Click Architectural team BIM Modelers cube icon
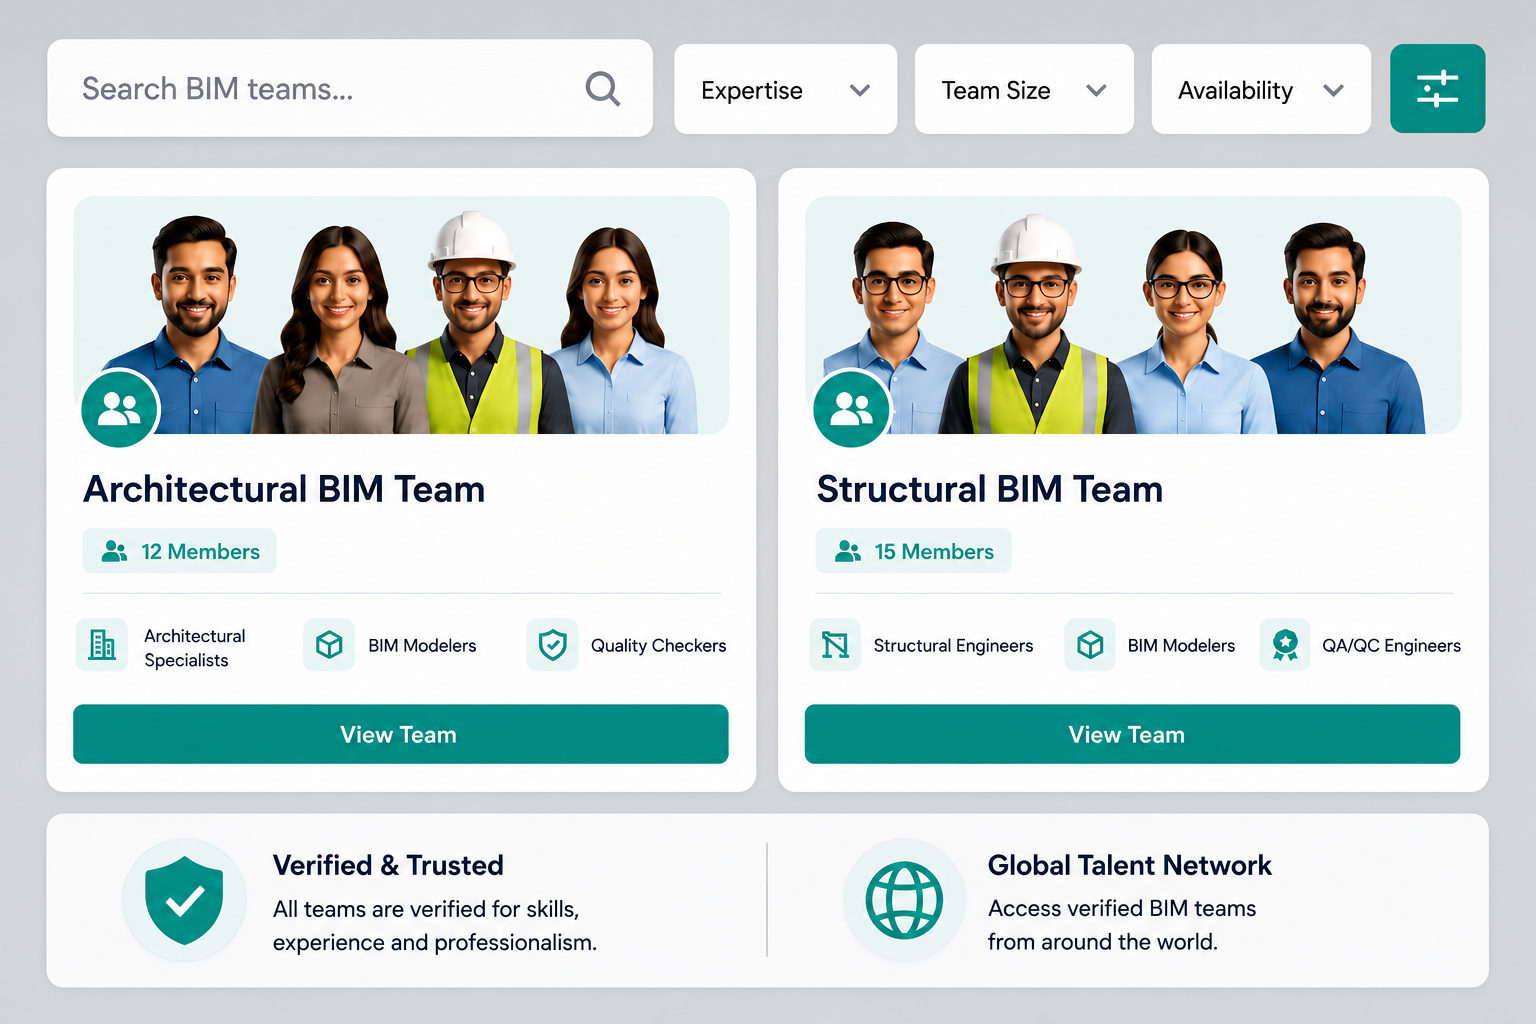The height and width of the screenshot is (1024, 1536). click(329, 645)
